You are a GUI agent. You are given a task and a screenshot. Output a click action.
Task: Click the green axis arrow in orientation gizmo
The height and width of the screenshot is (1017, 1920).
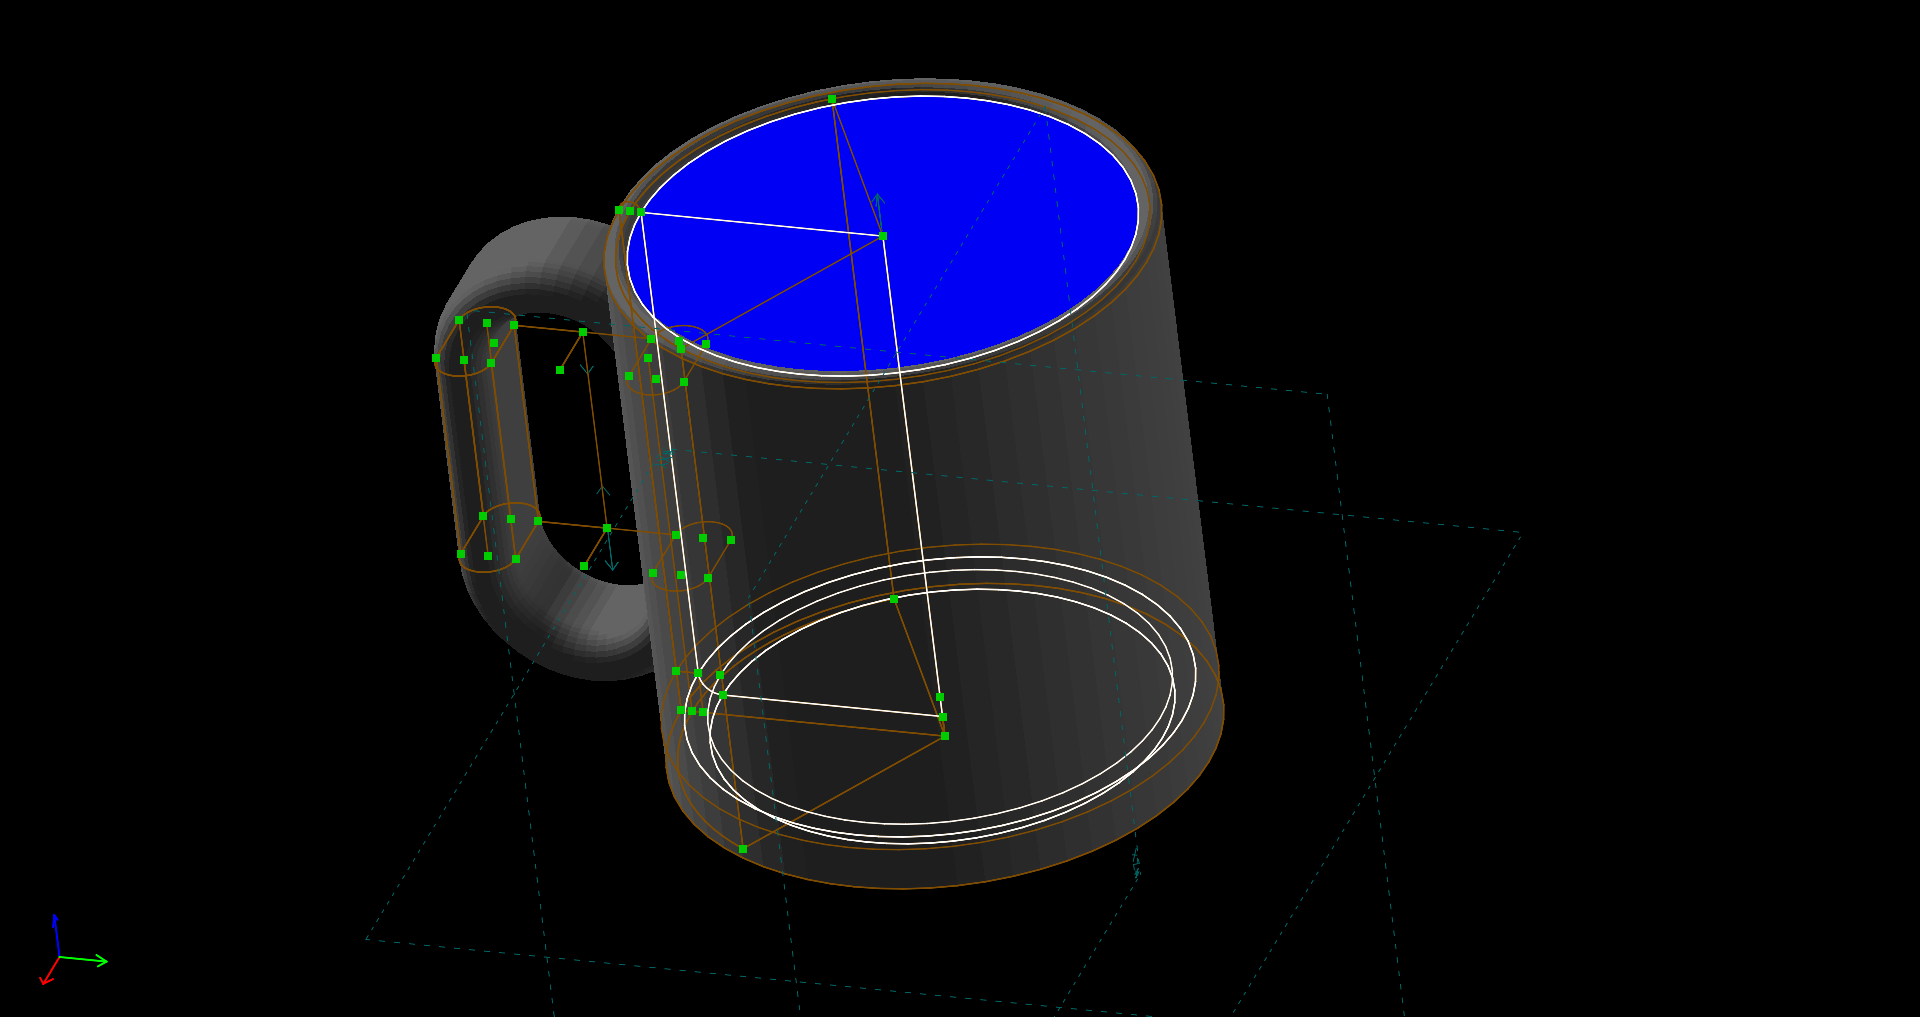pyautogui.click(x=98, y=961)
